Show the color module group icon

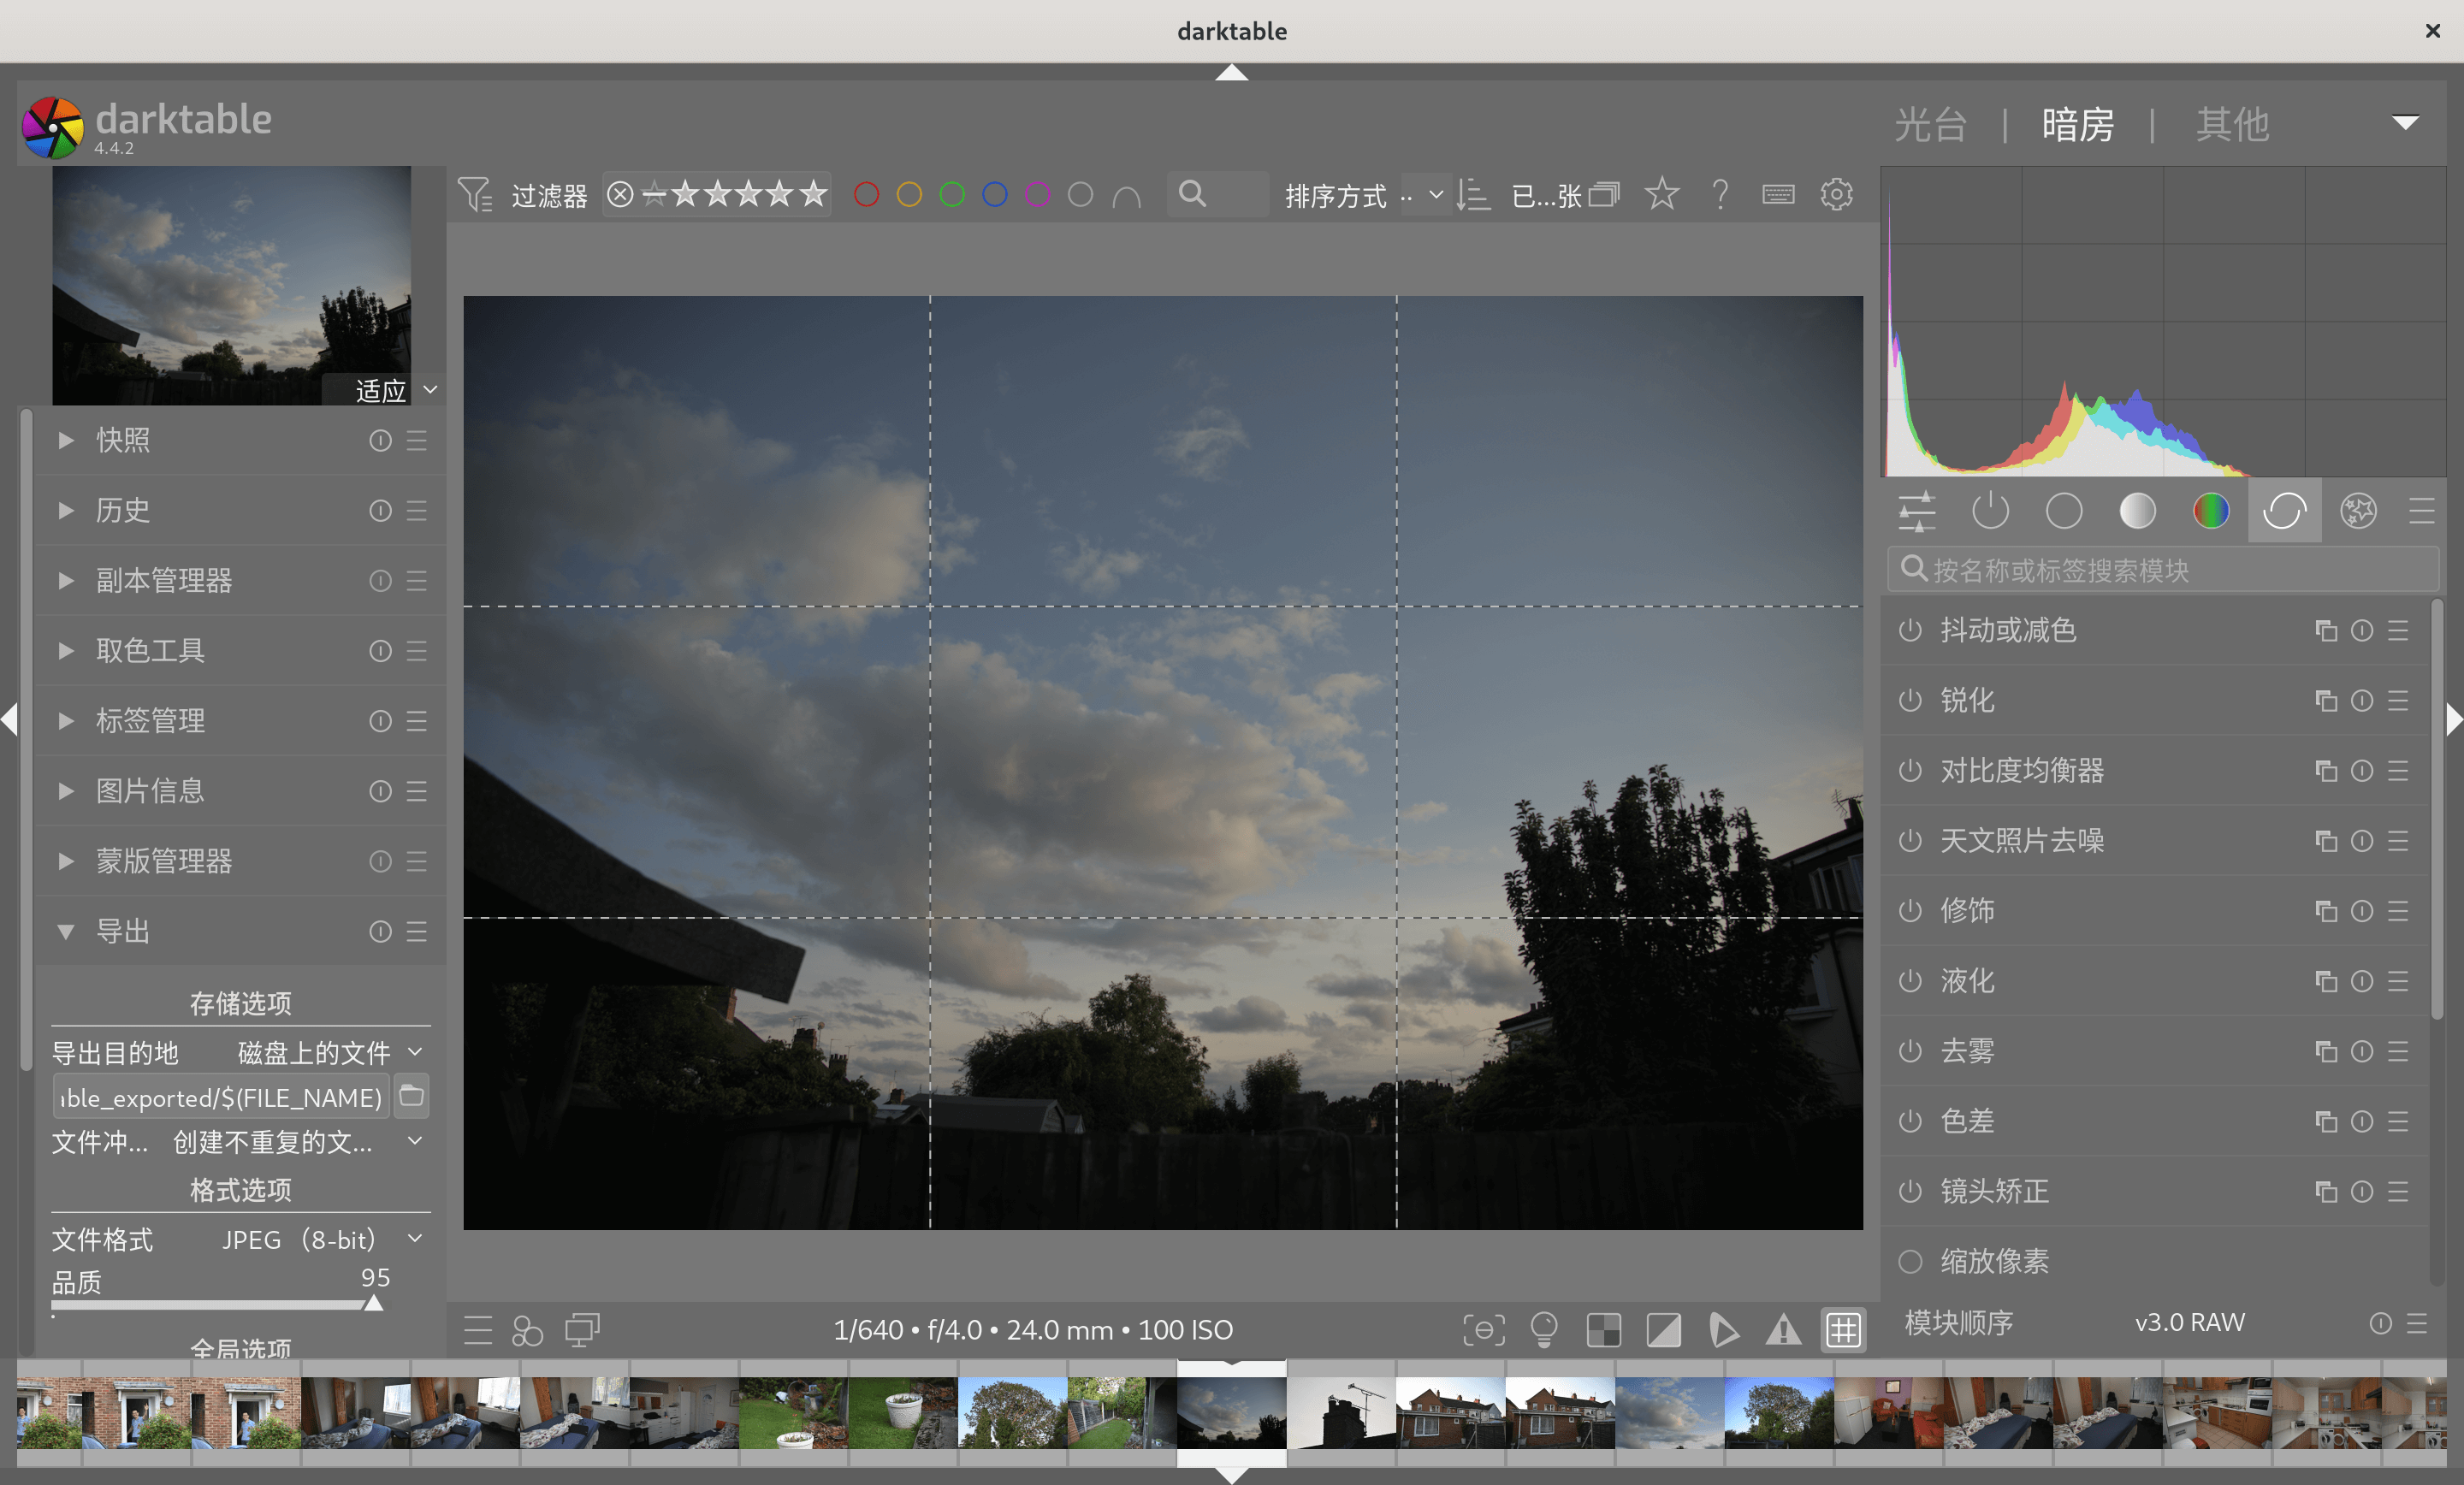click(x=2210, y=511)
